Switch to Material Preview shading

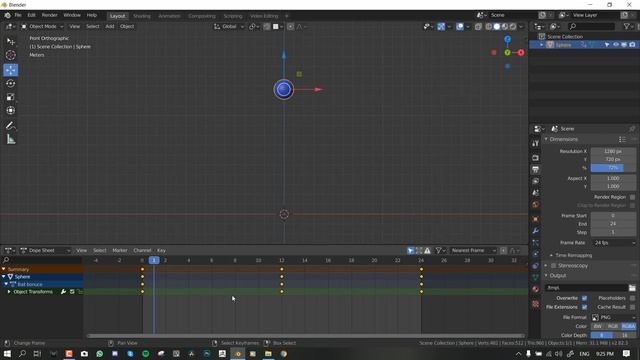(505, 27)
